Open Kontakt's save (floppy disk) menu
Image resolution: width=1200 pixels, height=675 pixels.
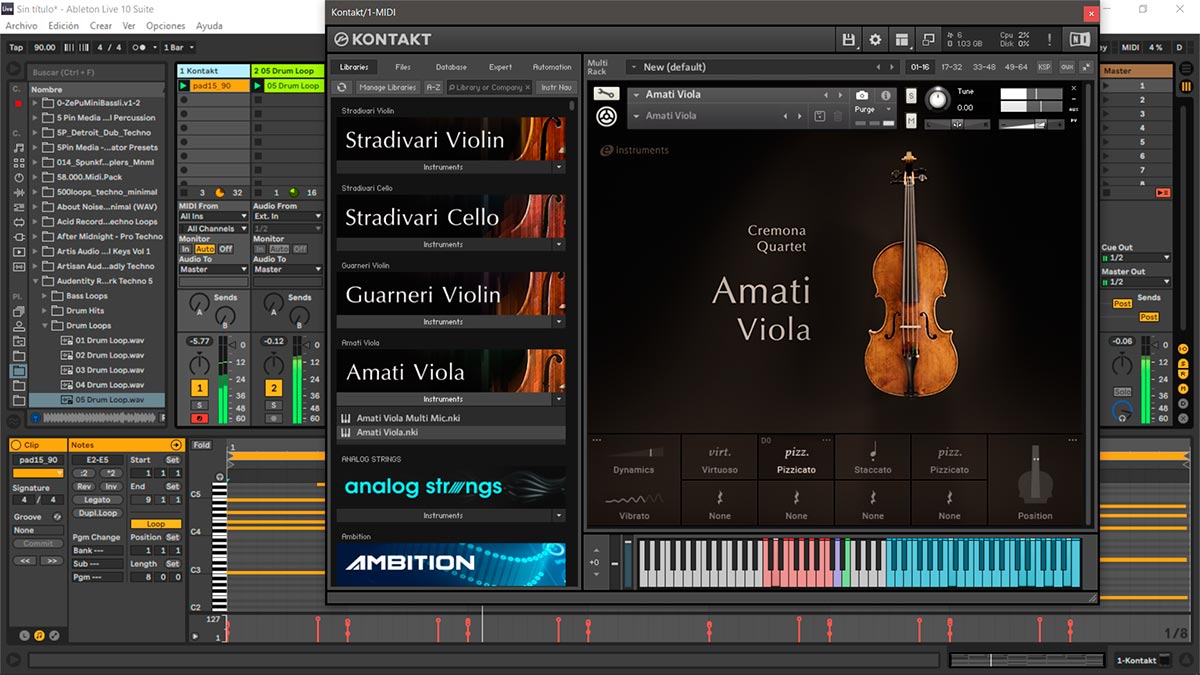pos(849,40)
